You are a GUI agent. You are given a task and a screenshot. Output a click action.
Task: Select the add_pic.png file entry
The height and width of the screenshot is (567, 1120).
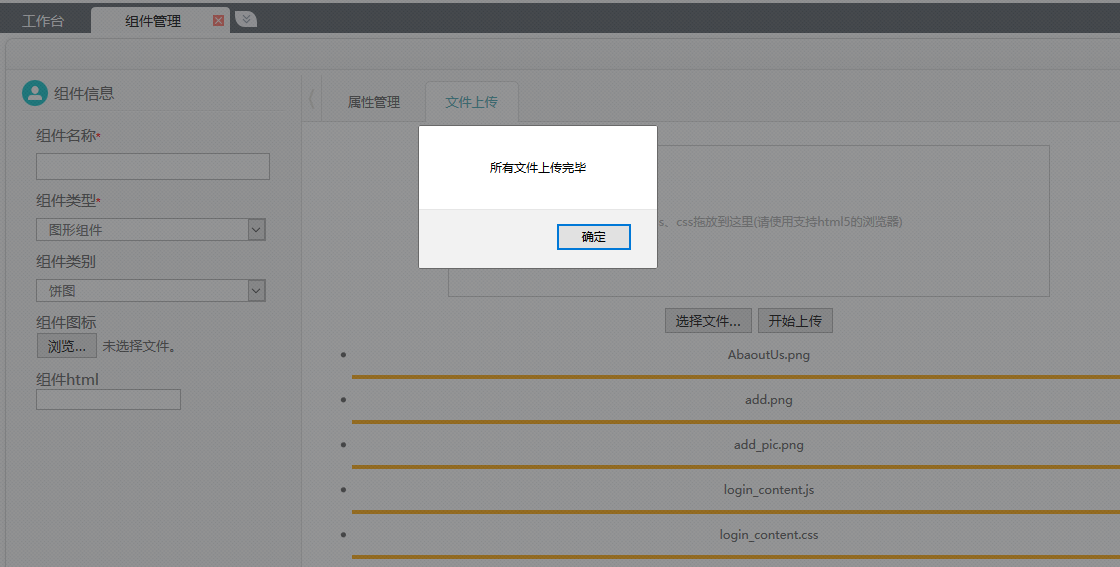(769, 445)
